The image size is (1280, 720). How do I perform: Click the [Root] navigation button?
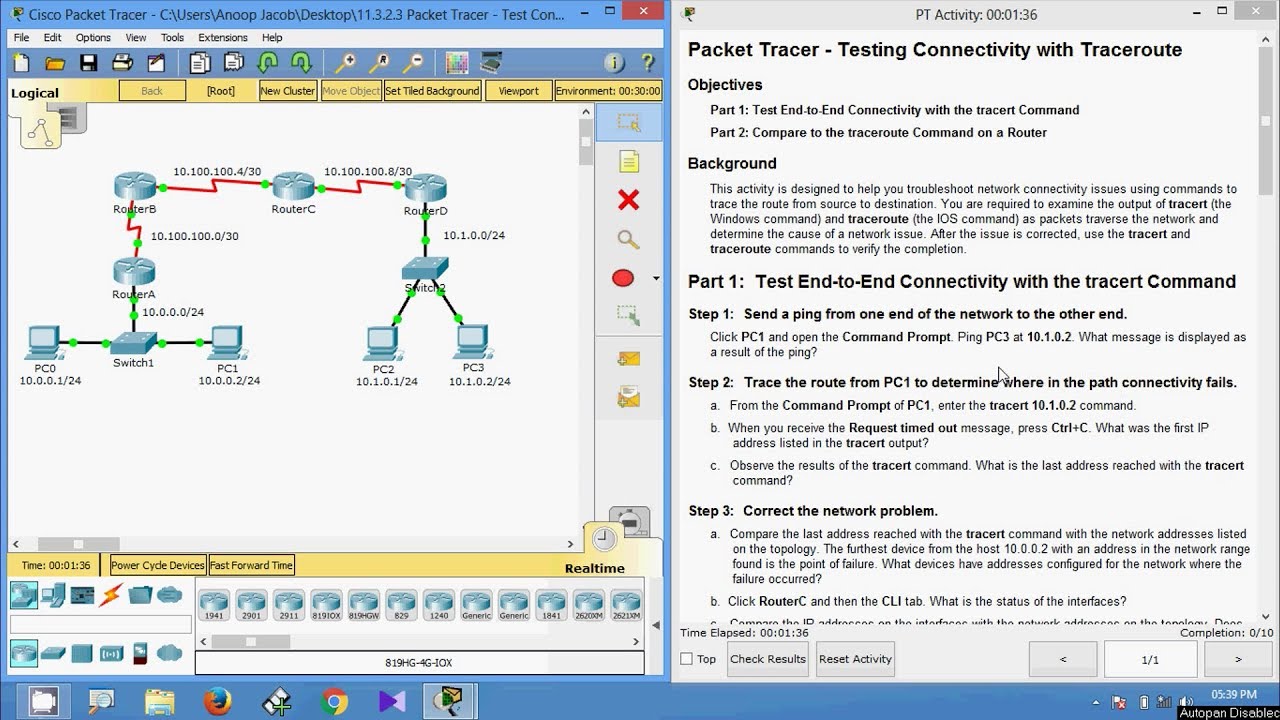pyautogui.click(x=220, y=91)
